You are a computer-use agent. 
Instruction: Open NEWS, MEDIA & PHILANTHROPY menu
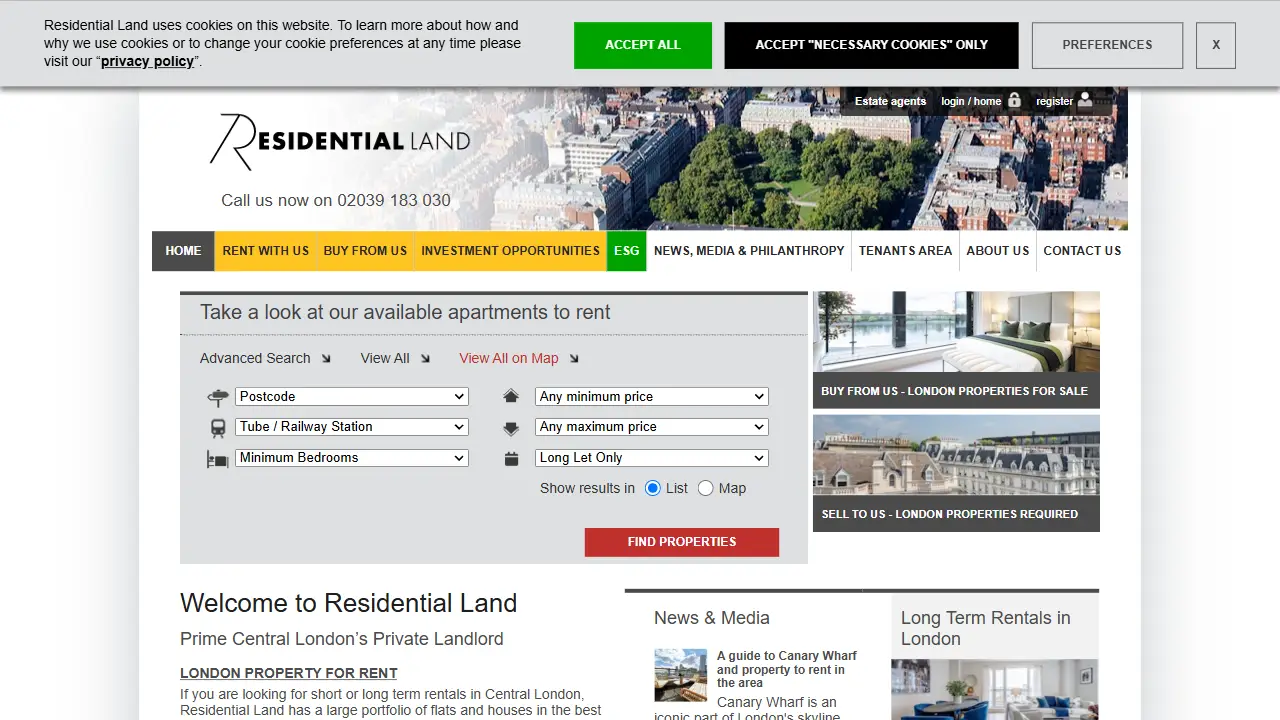pyautogui.click(x=749, y=251)
